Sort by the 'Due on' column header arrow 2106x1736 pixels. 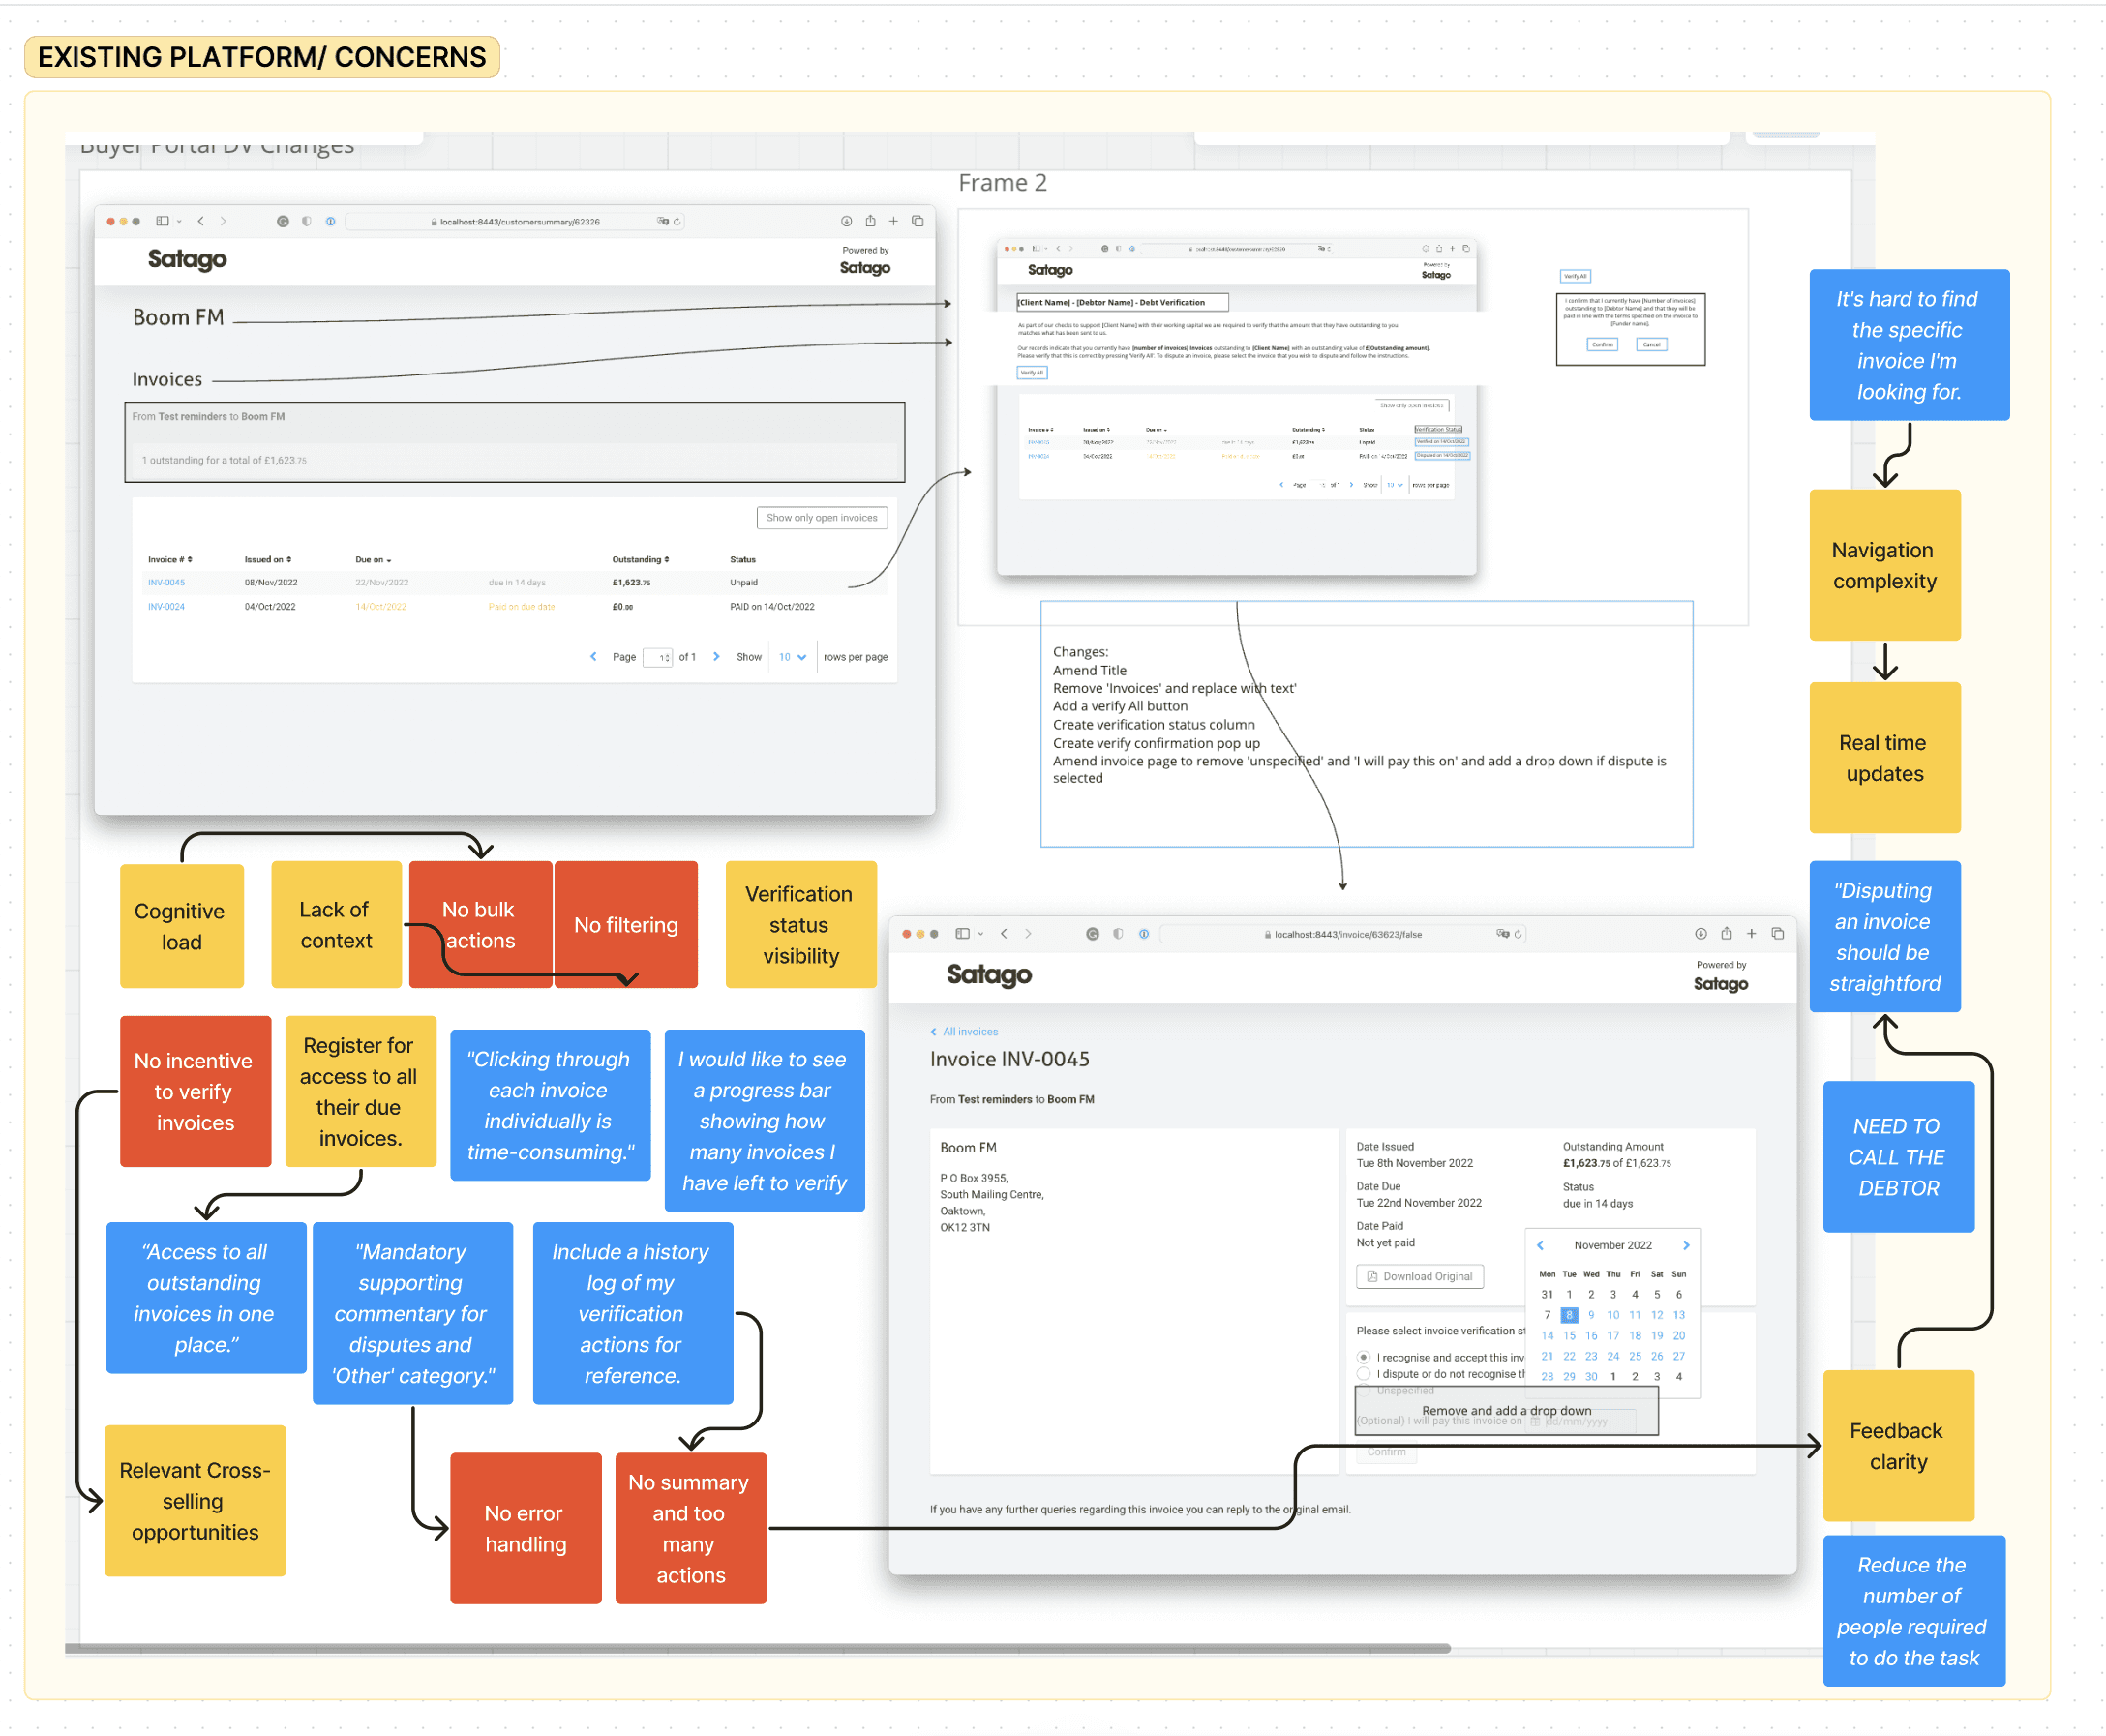(388, 560)
